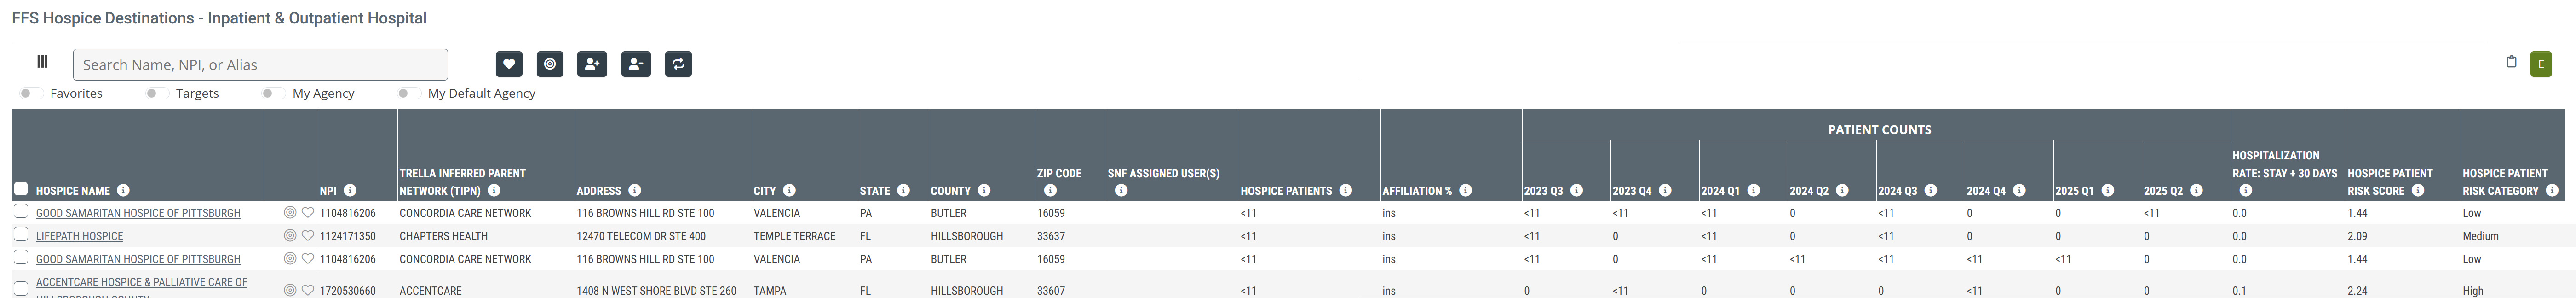
Task: Click the clipboard icon at top right
Action: [2511, 62]
